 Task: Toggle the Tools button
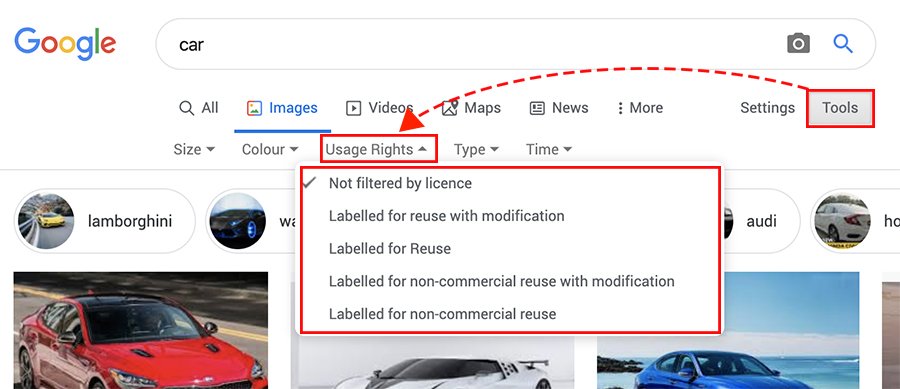pos(840,108)
